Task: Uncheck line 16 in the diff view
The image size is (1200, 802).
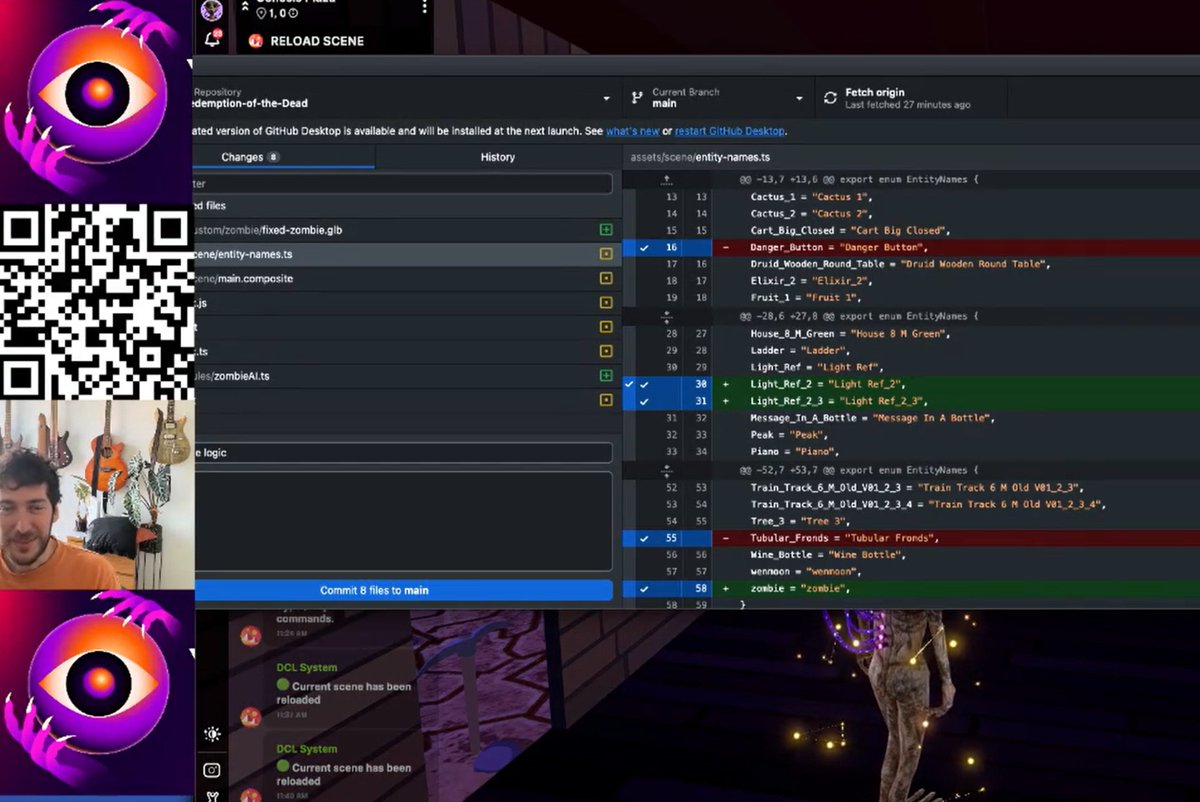Action: coord(644,246)
